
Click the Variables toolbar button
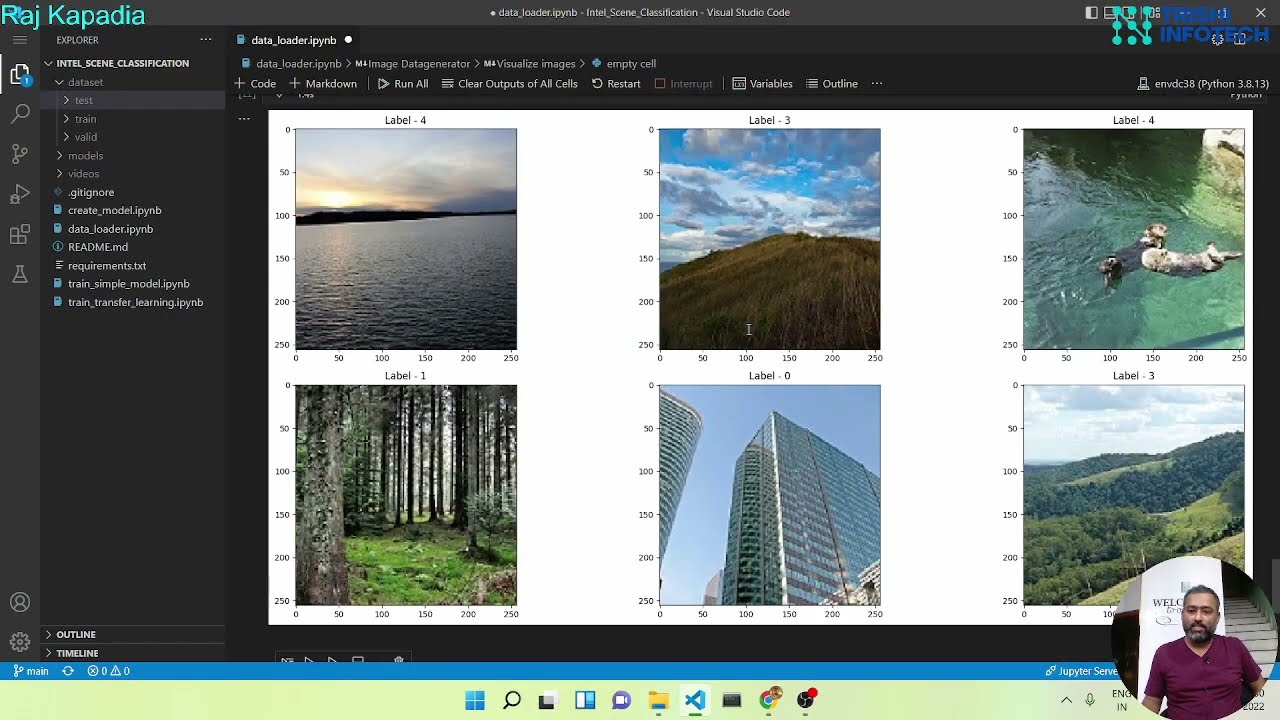762,84
